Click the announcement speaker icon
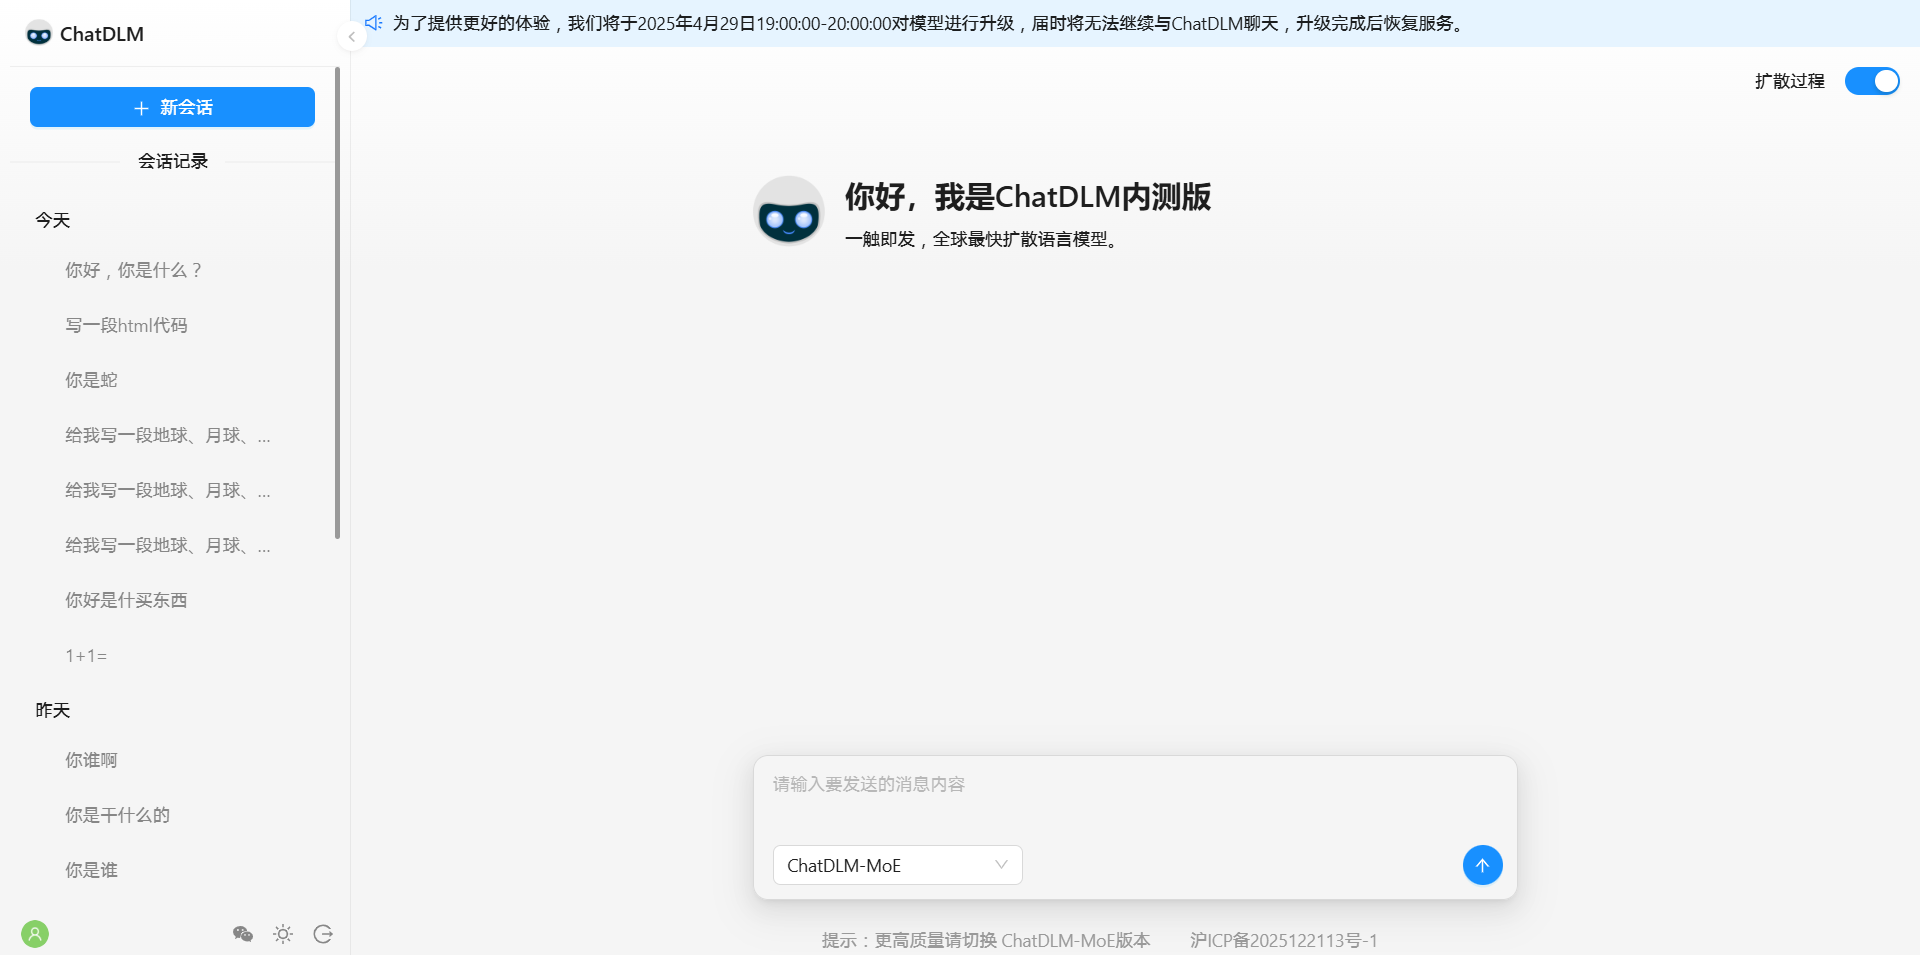The image size is (1920, 955). click(374, 23)
